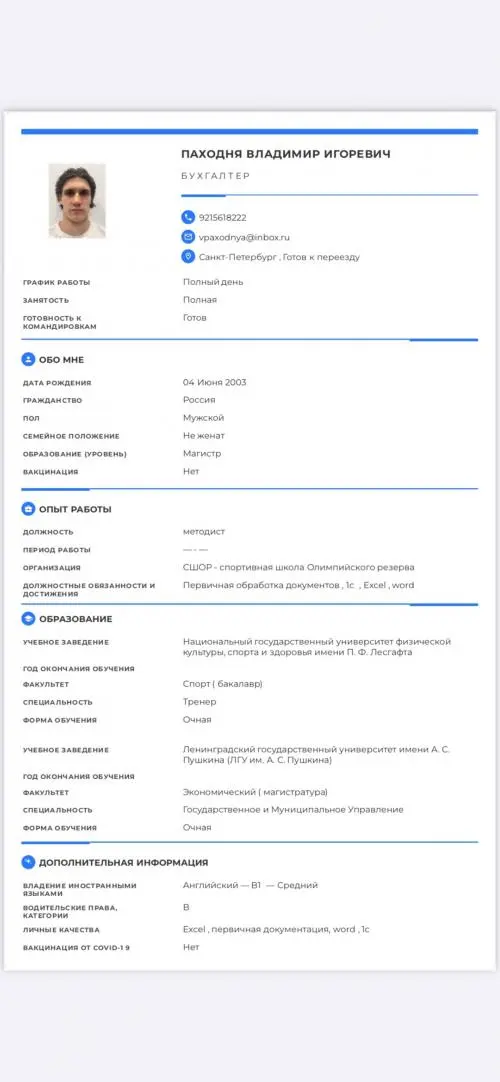Click the language value Английский — B1 — Средний
500x1082 pixels.
tap(250, 885)
